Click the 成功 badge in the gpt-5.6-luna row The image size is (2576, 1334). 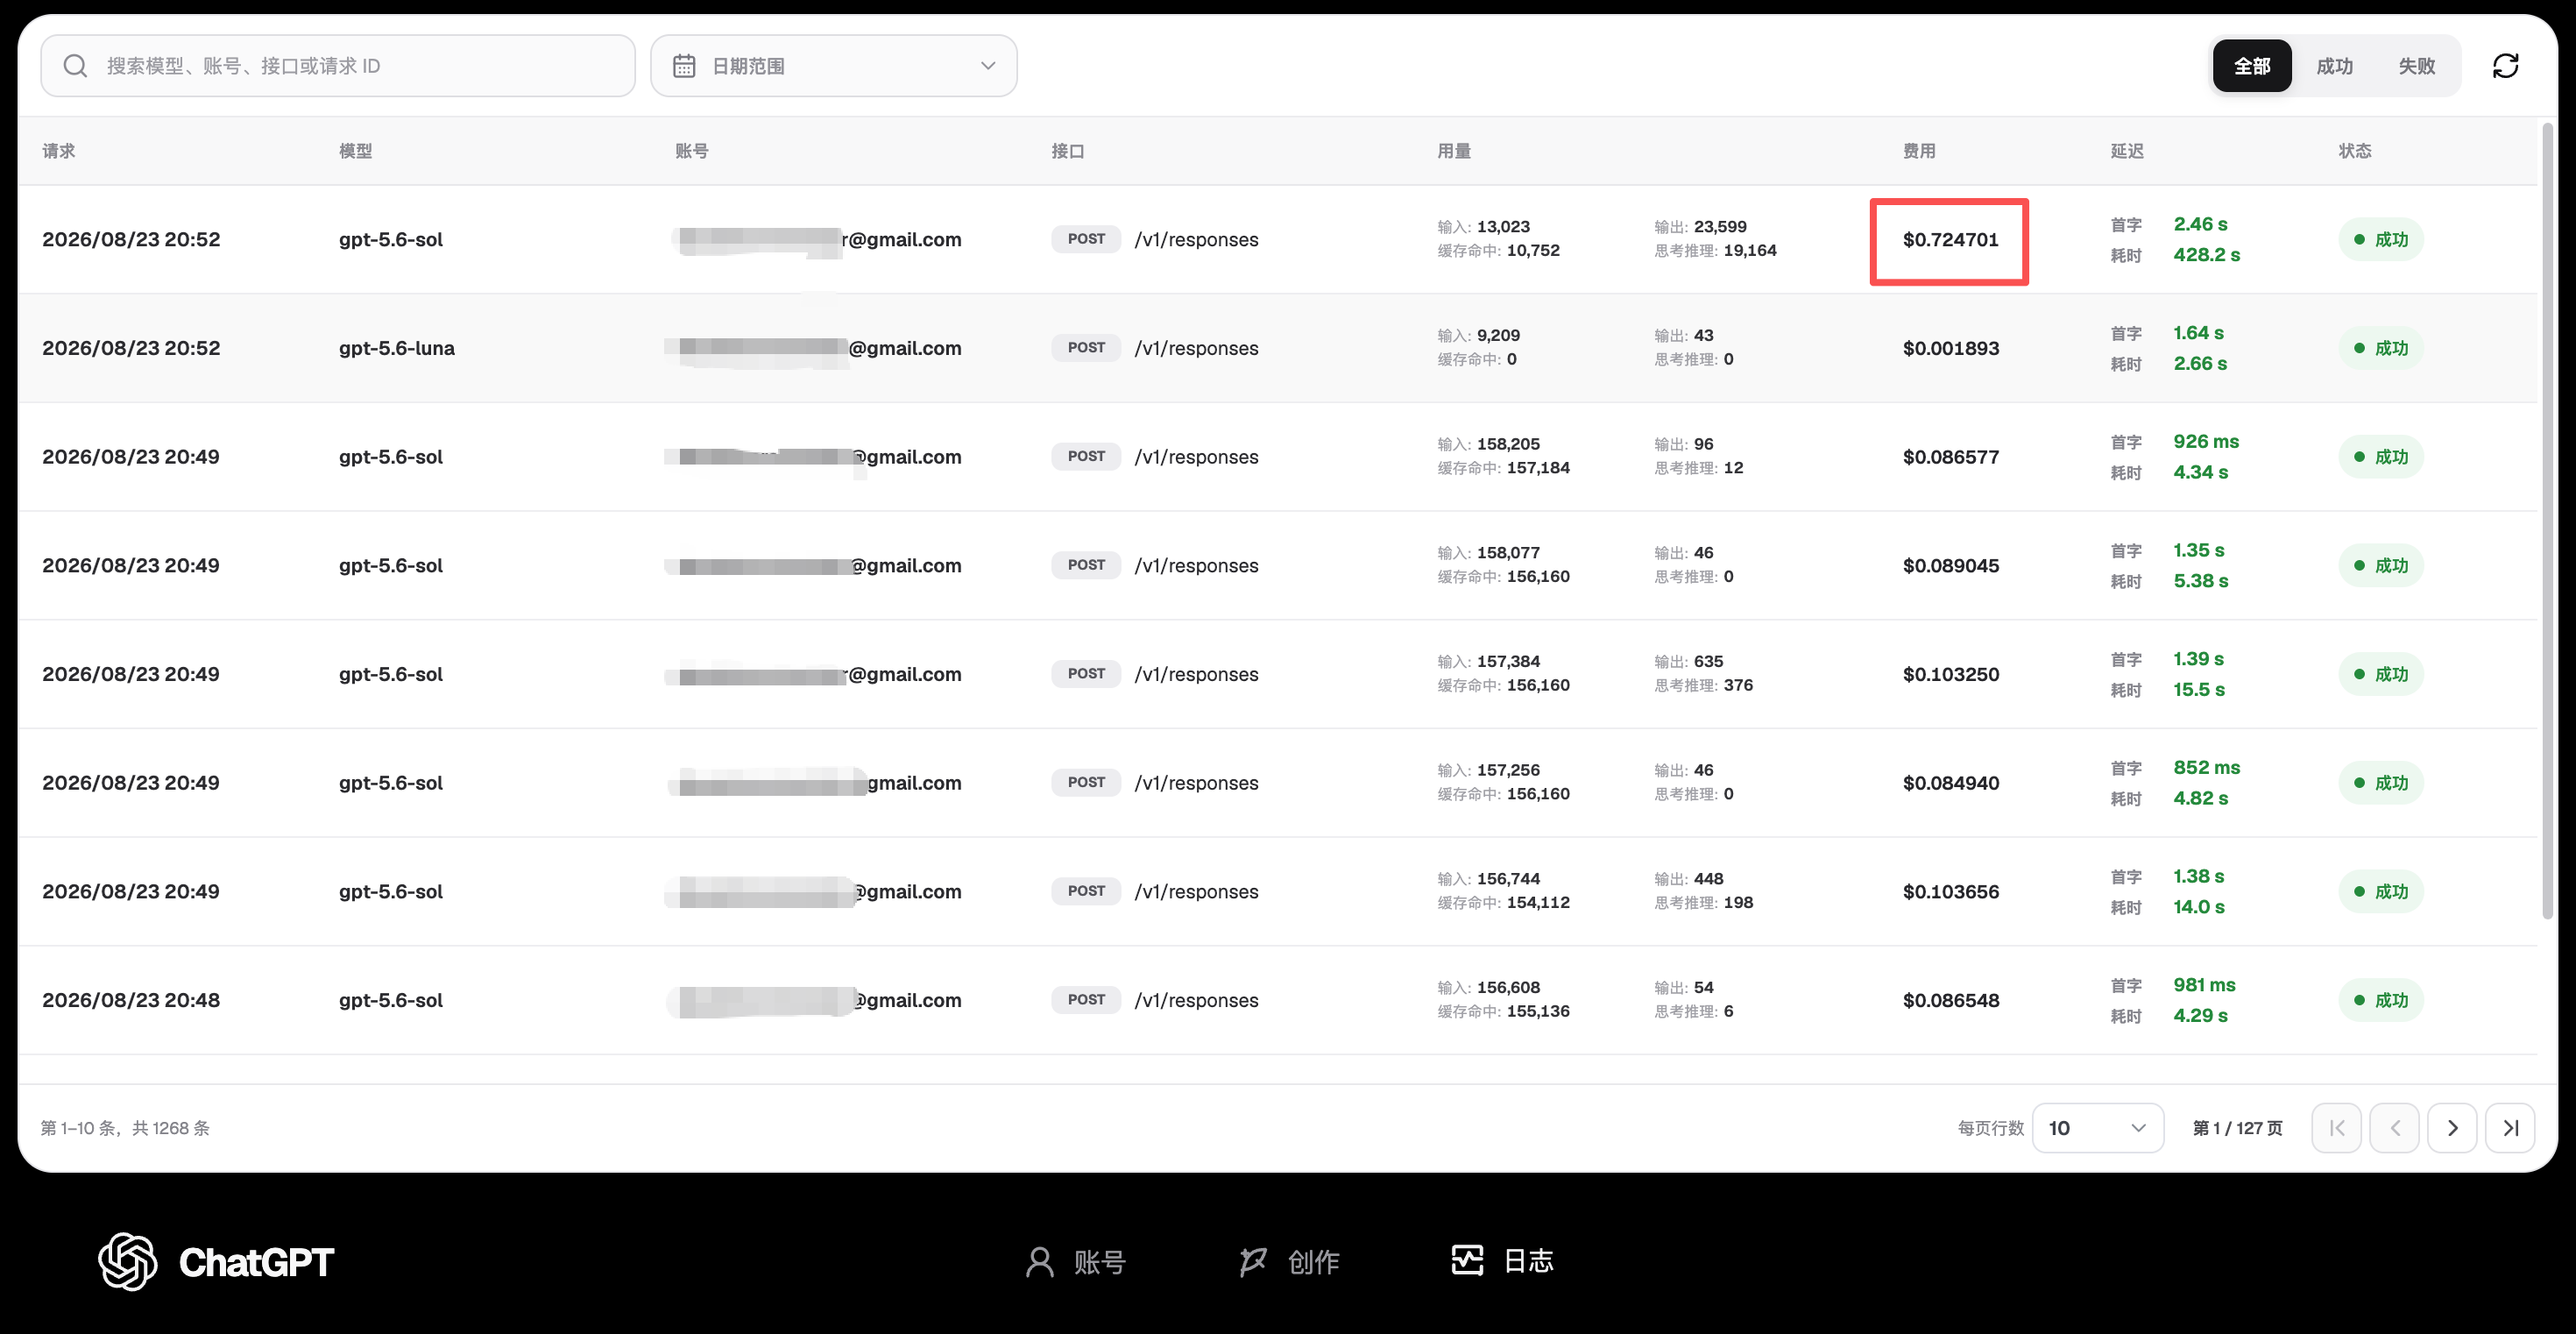(2380, 348)
